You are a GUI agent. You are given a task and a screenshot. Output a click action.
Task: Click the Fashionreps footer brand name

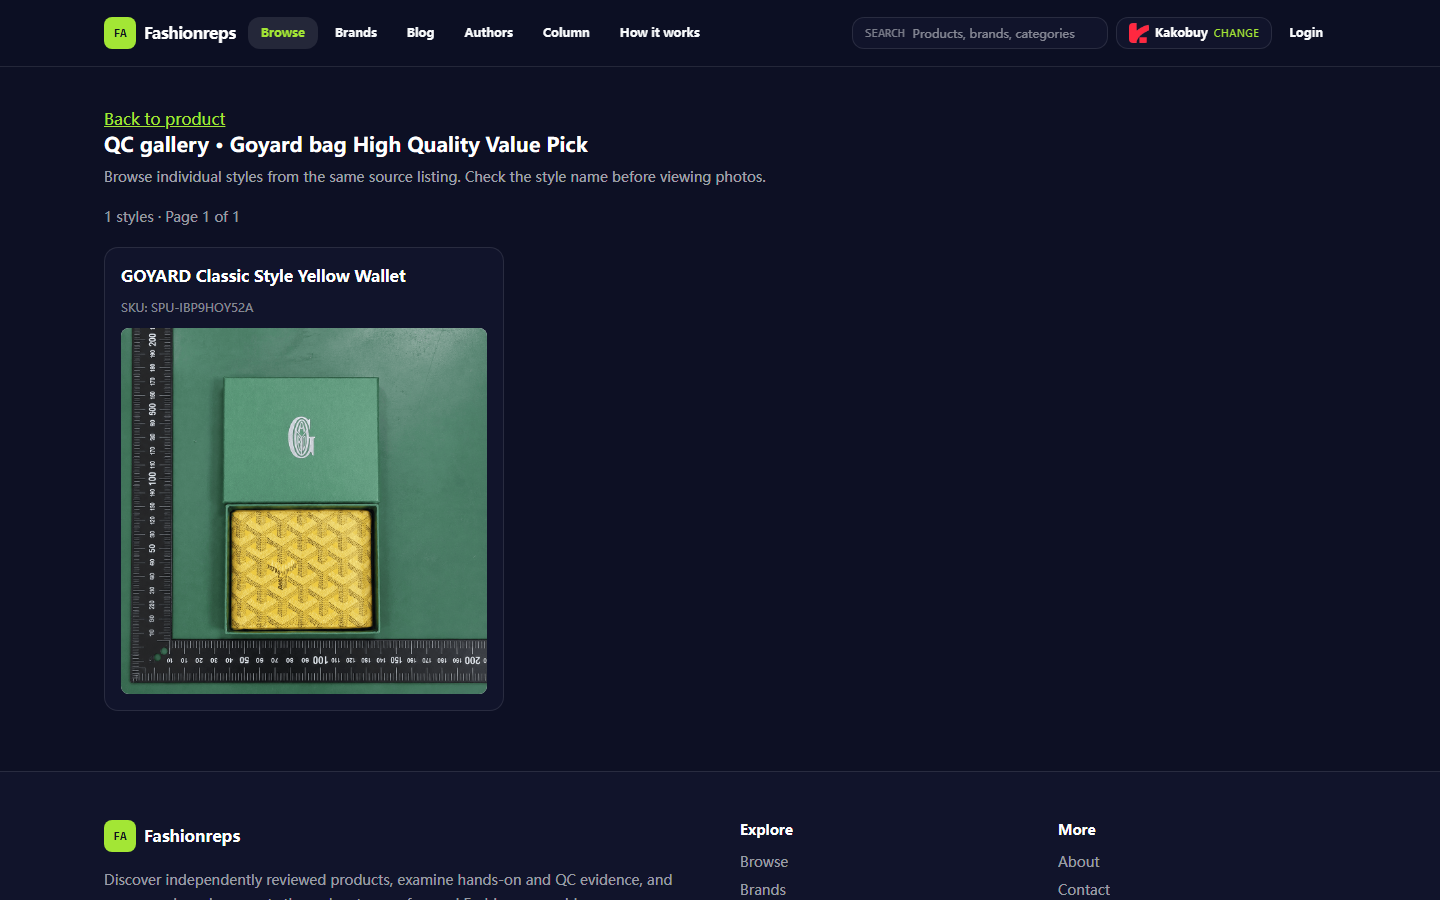[192, 836]
